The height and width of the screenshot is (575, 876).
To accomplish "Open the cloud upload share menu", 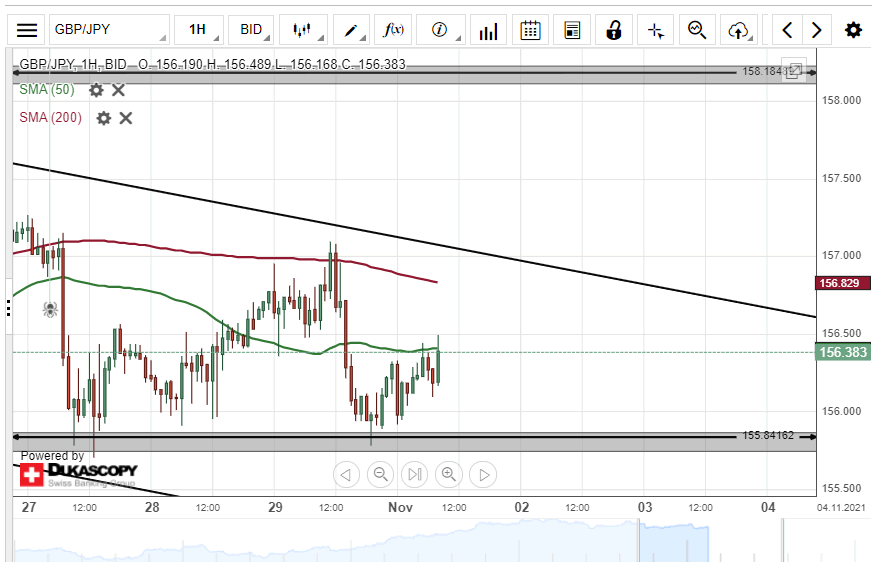I will click(739, 30).
